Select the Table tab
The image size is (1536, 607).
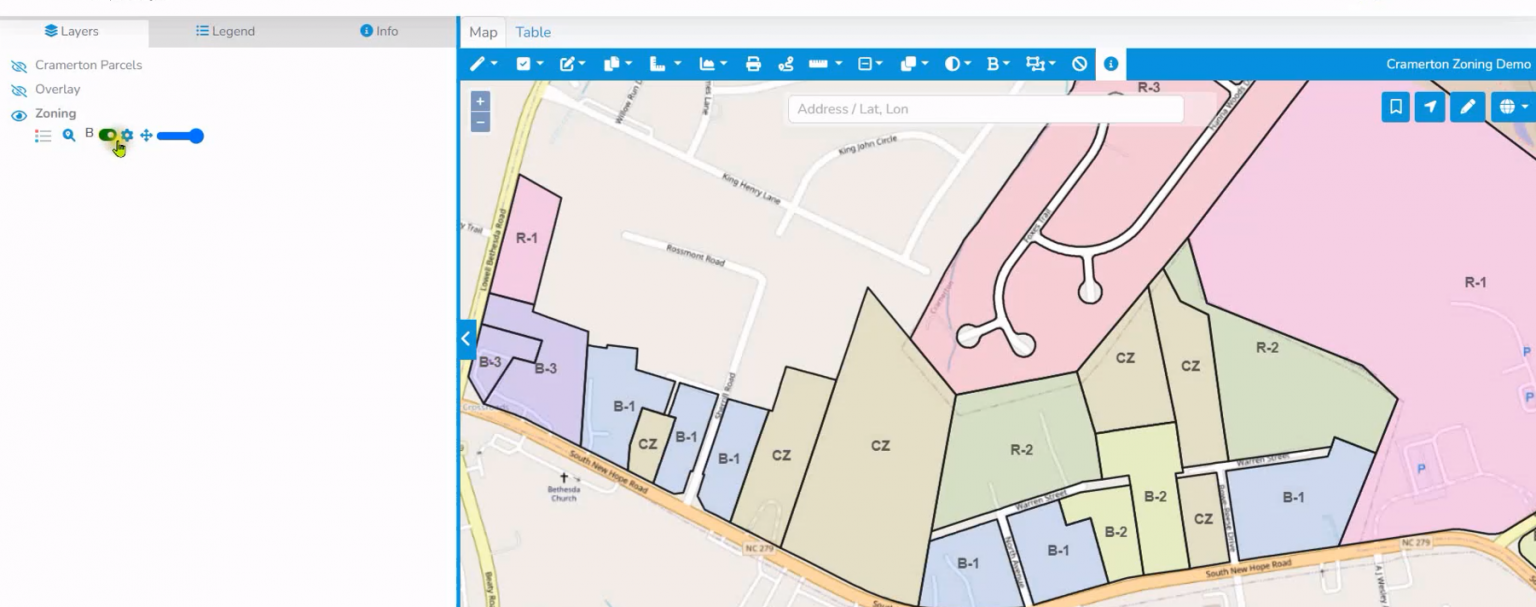pos(533,32)
